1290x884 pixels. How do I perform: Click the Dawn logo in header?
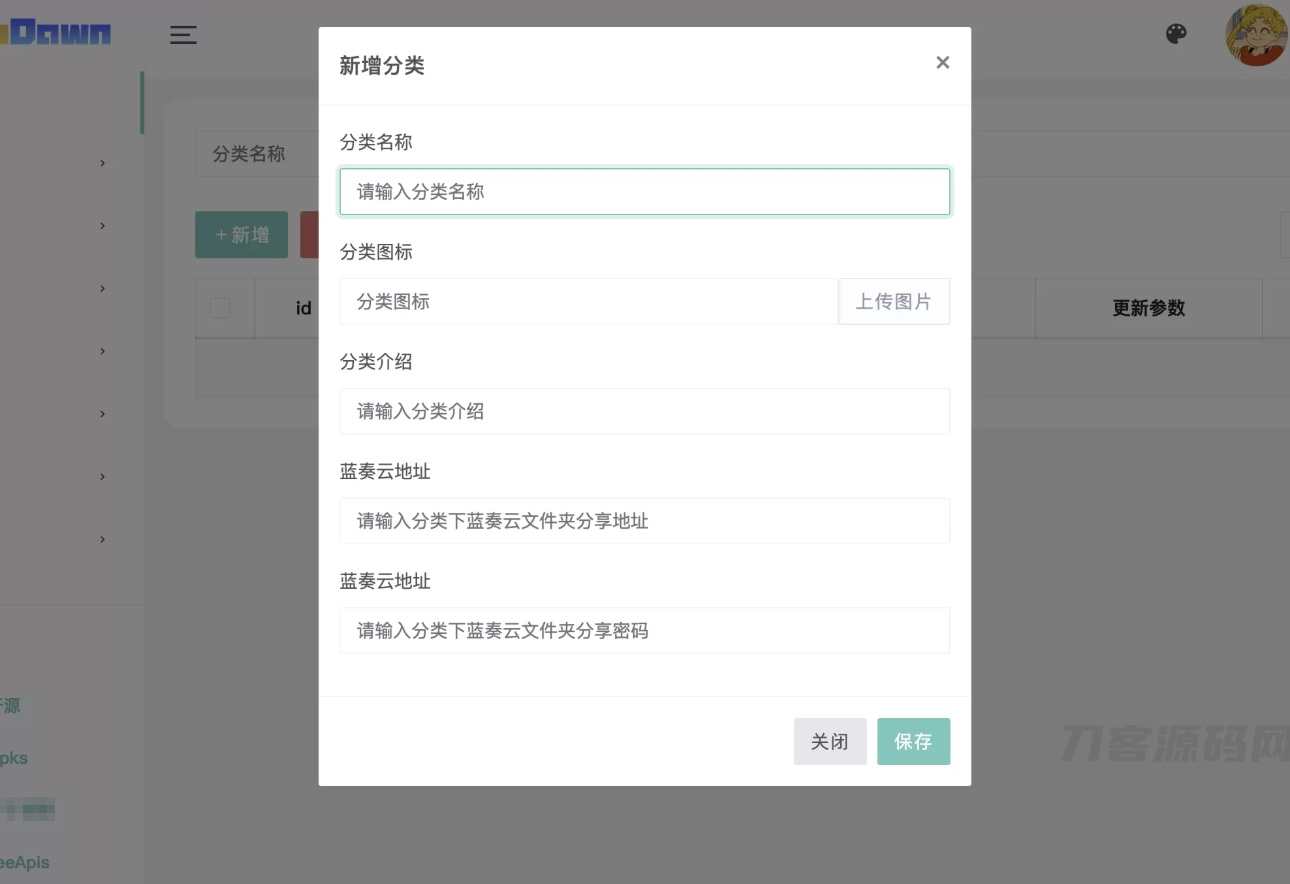click(56, 33)
